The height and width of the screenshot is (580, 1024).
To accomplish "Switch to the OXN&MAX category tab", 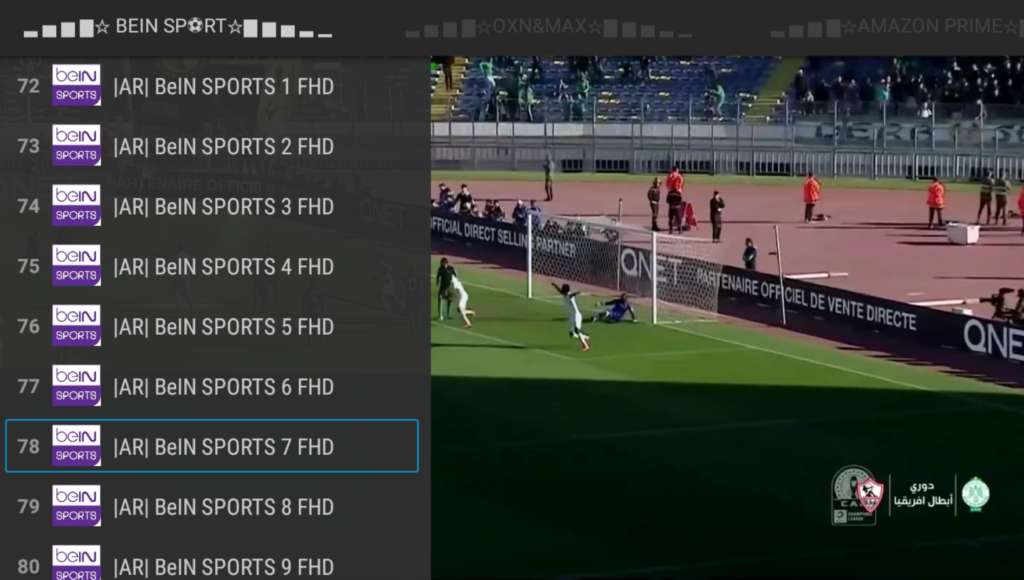I will [549, 27].
